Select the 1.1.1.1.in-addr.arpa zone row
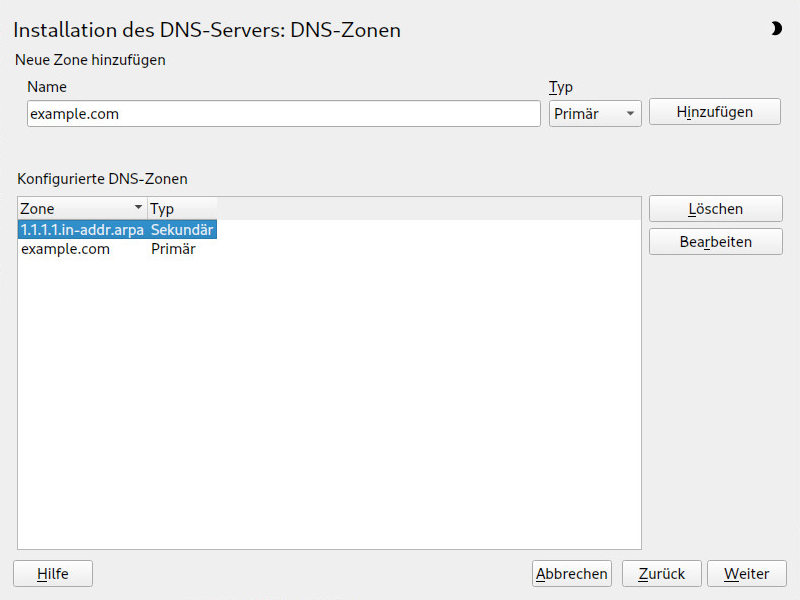This screenshot has height=600, width=800. tap(82, 230)
